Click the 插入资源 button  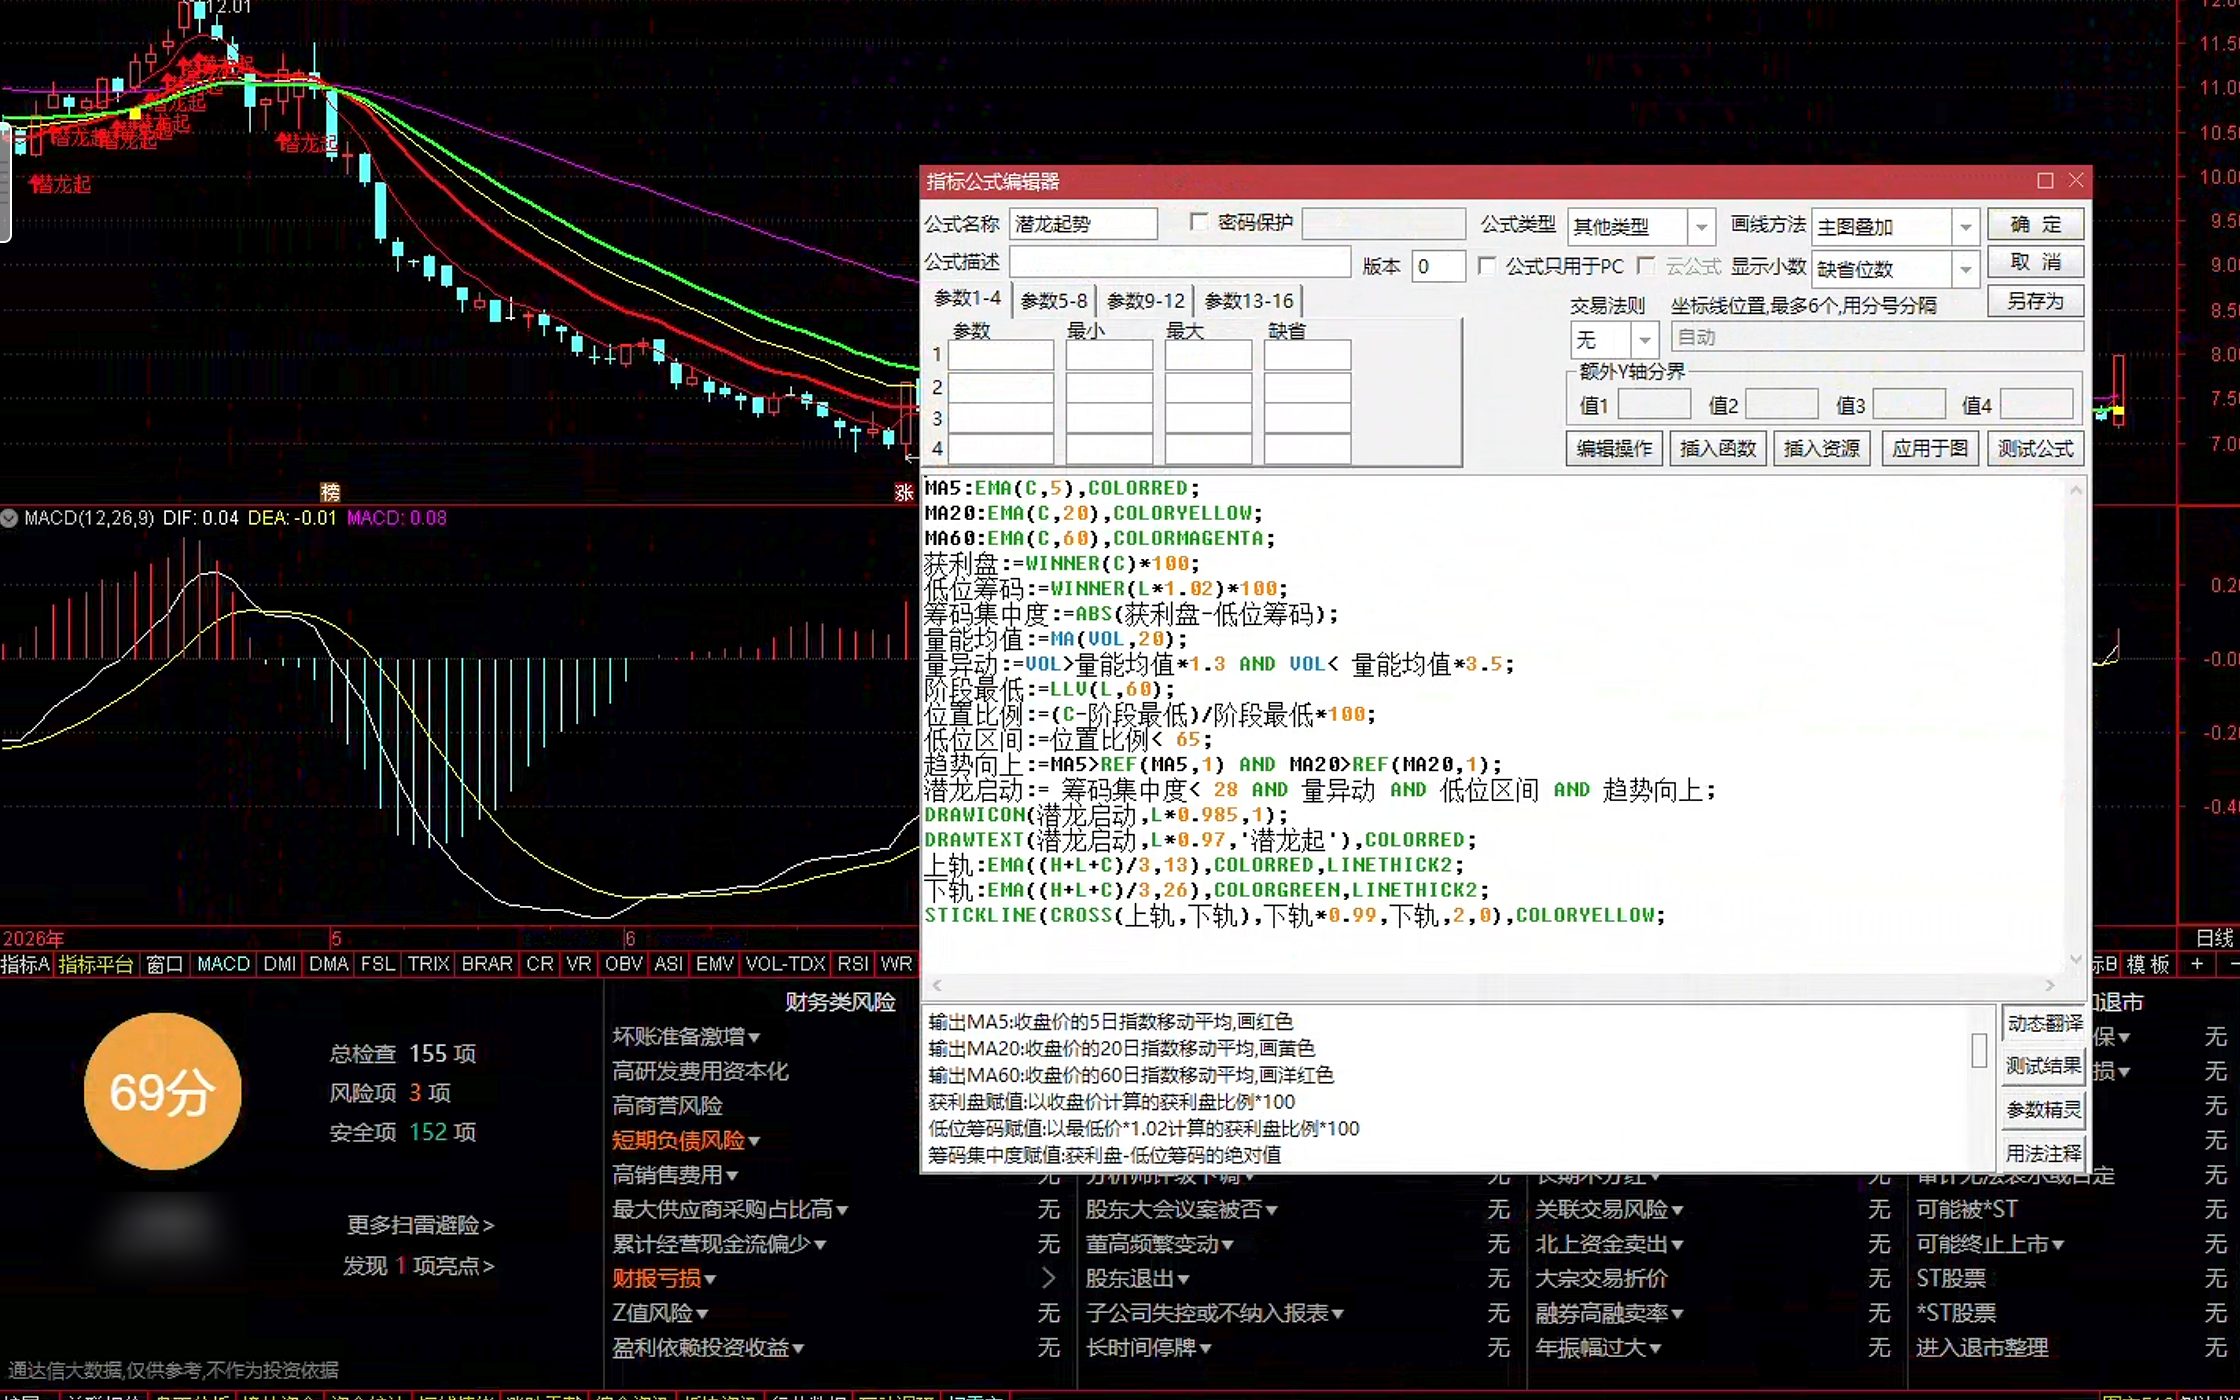pyautogui.click(x=1822, y=448)
